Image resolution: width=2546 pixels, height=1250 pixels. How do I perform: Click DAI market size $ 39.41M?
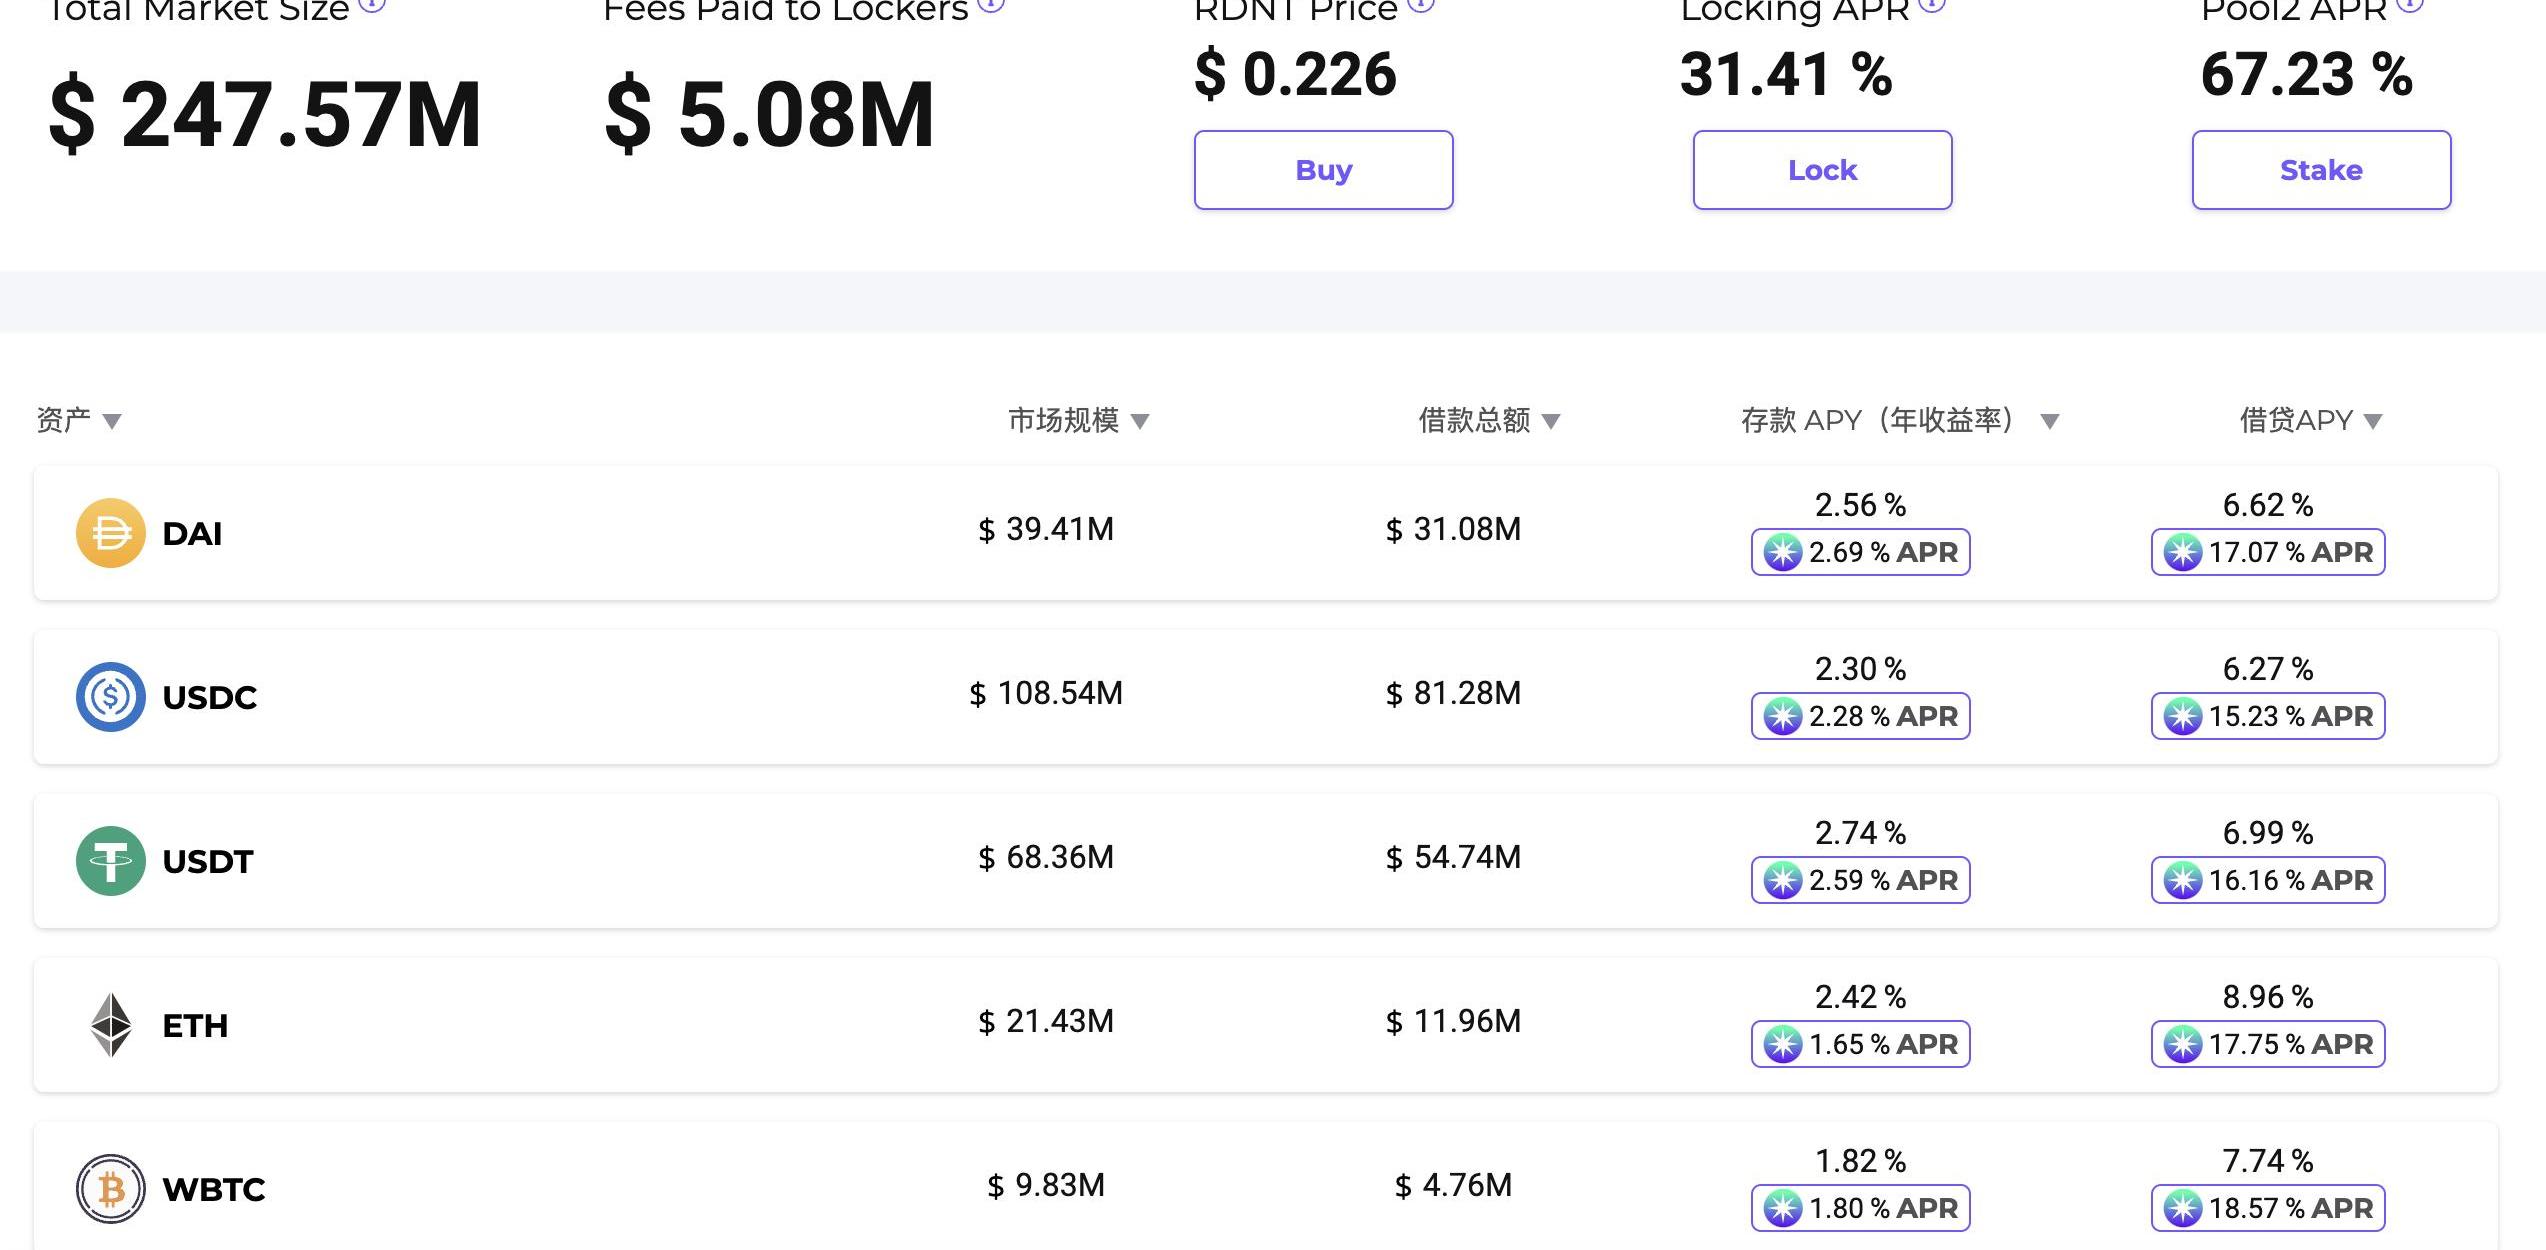(x=1046, y=529)
